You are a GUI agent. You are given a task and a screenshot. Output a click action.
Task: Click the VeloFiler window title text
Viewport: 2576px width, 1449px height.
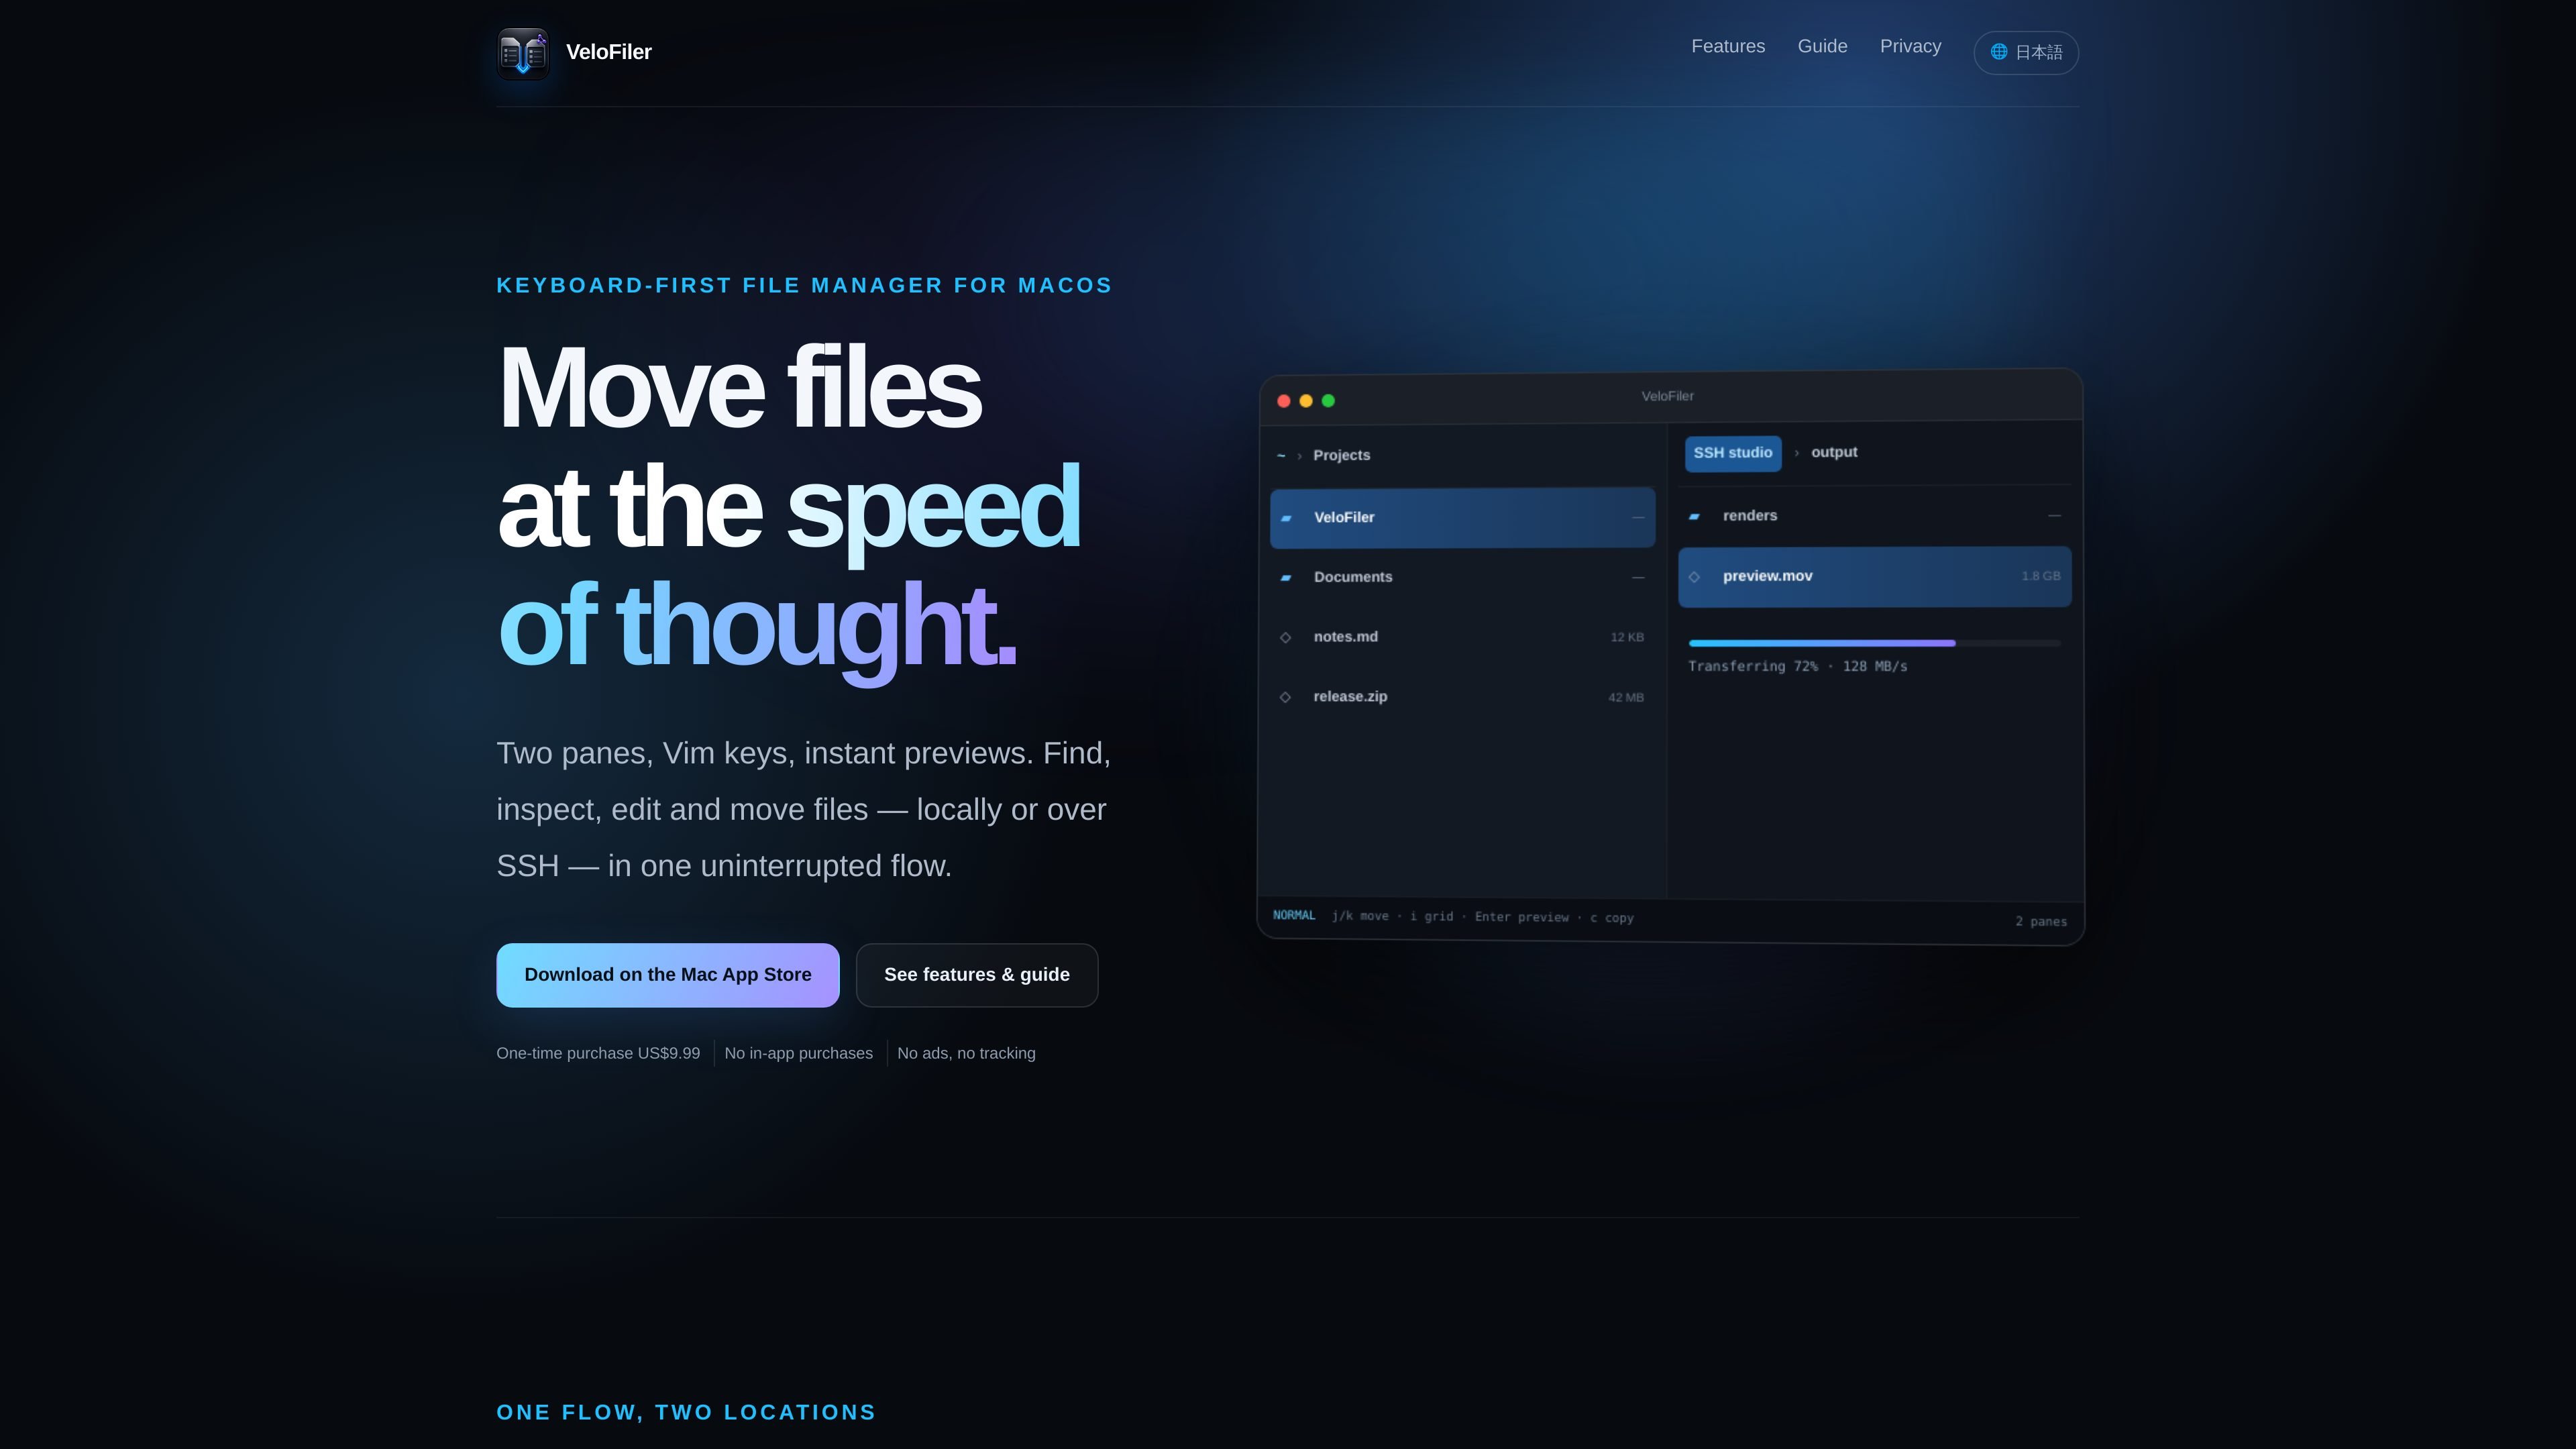(x=1668, y=396)
